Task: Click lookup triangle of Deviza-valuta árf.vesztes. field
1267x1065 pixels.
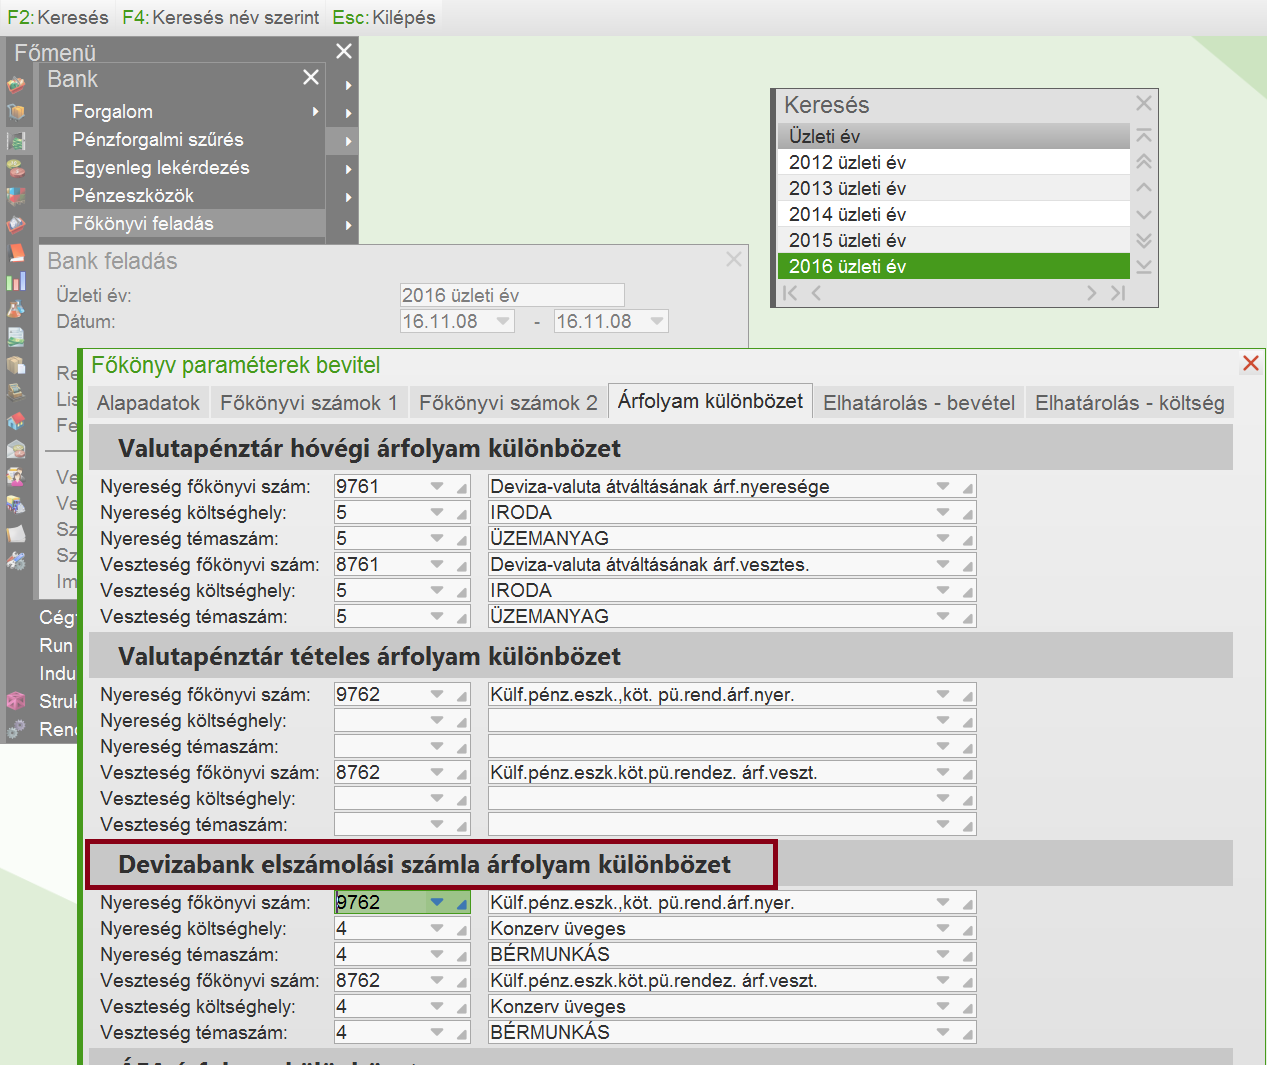Action: click(x=967, y=566)
